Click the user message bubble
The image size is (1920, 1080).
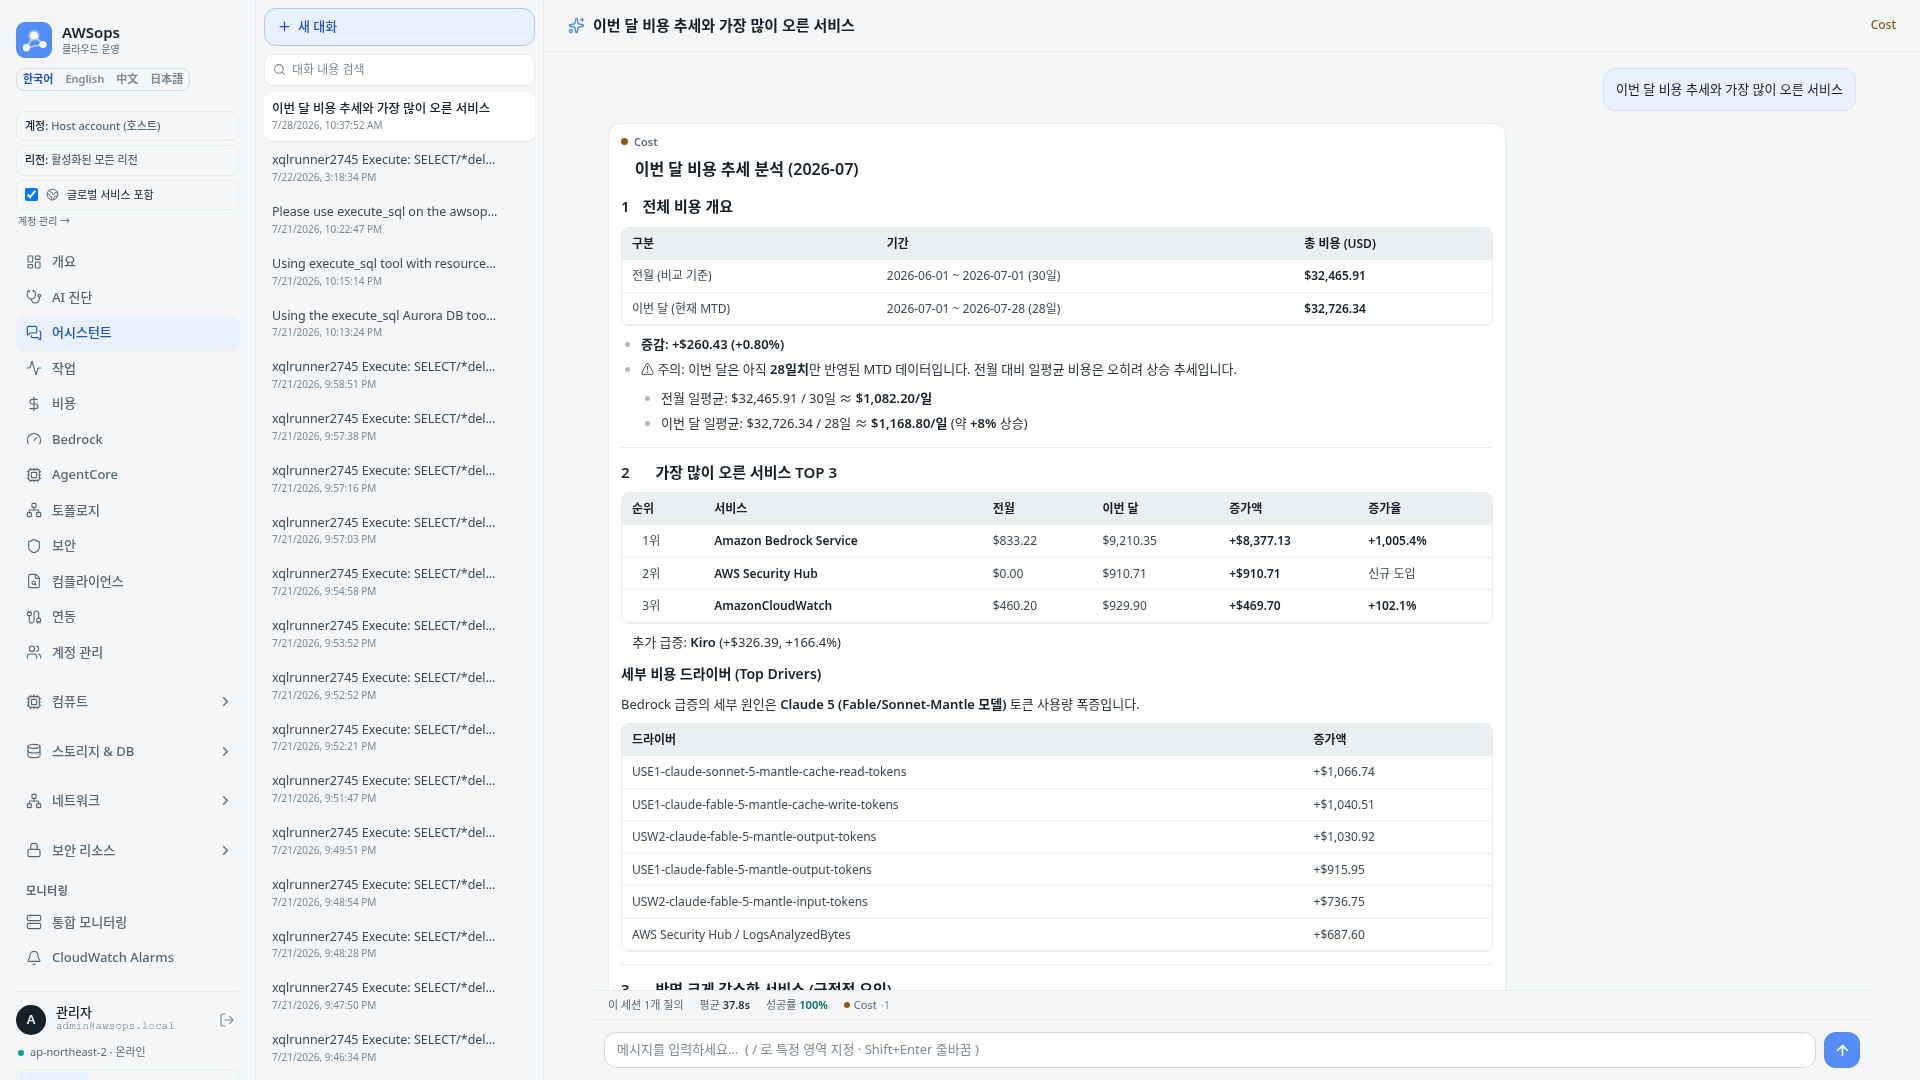coord(1728,90)
